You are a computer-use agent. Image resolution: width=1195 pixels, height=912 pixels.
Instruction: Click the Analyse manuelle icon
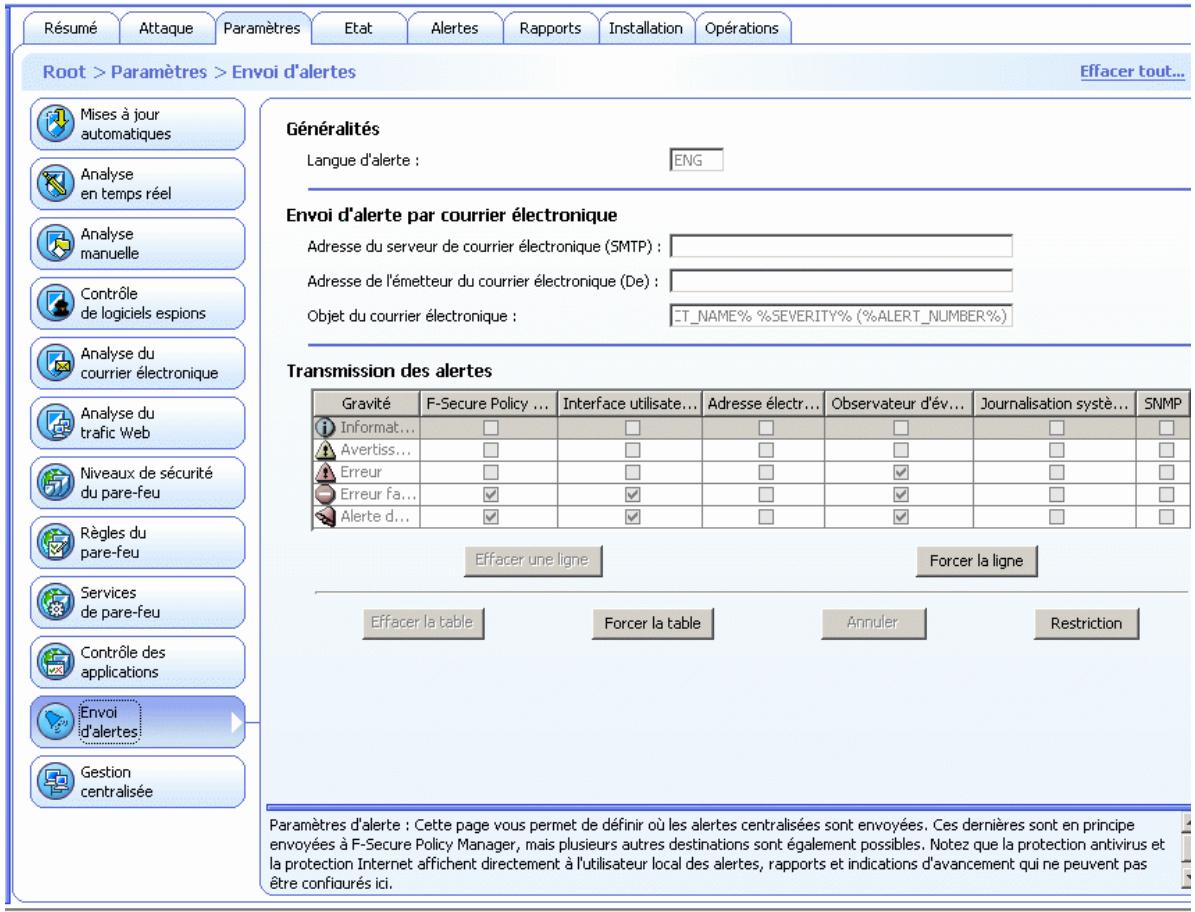[x=56, y=244]
